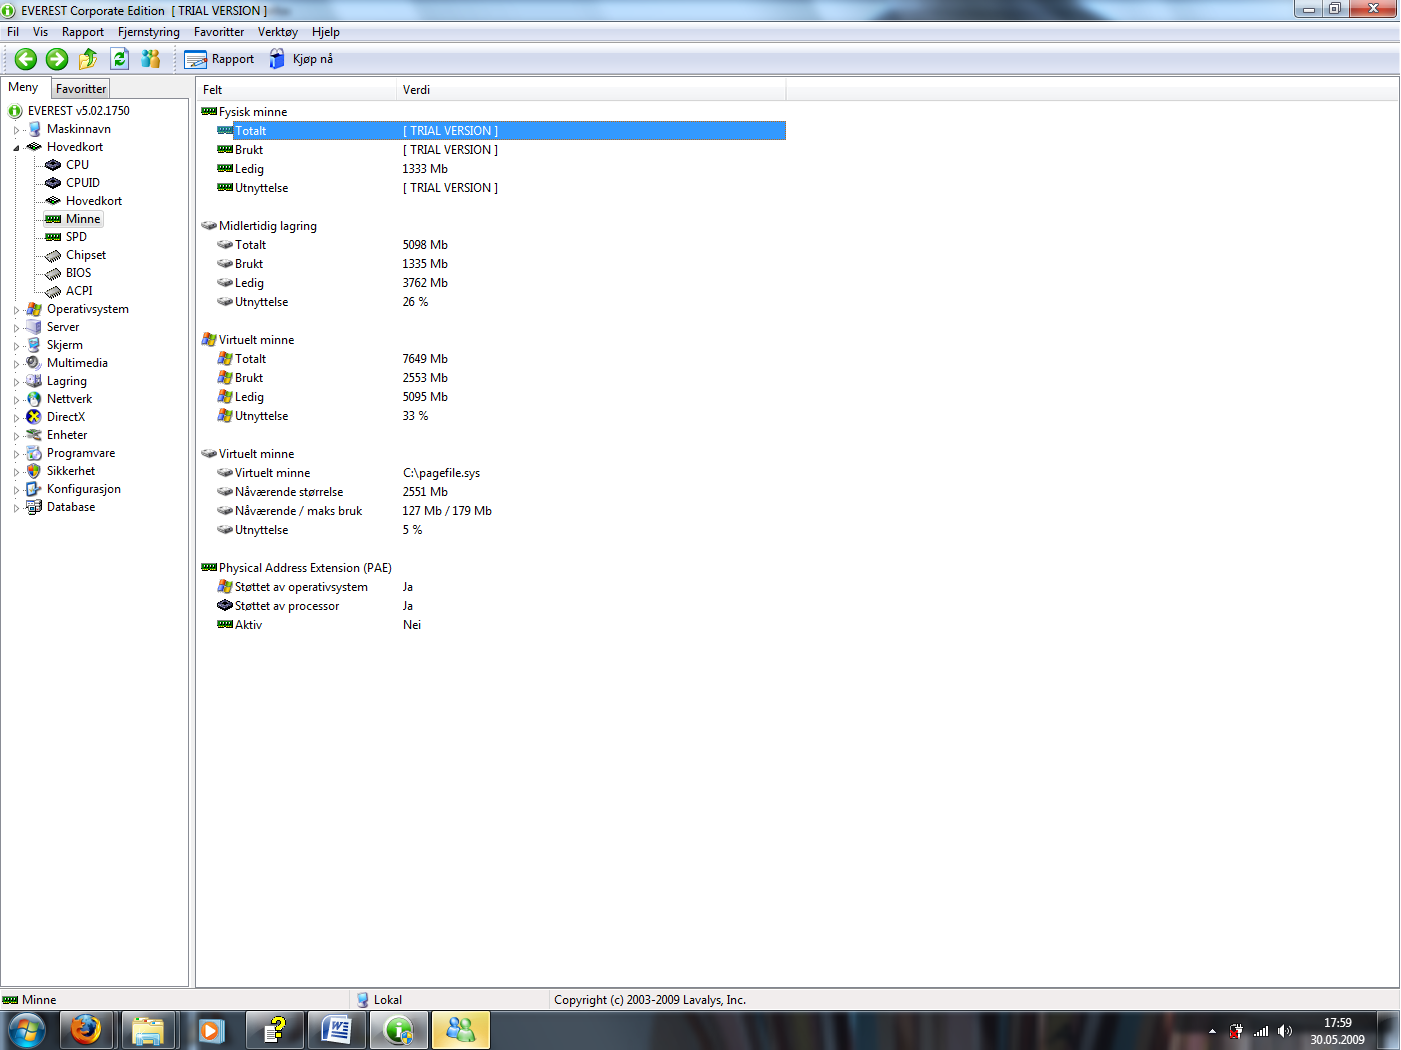The image size is (1401, 1050).
Task: Select EVEREST v5.02.1750 root tree node
Action: 79,111
